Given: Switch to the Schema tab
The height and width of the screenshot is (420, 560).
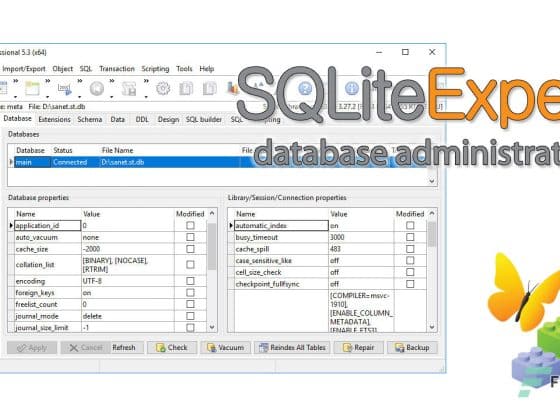Looking at the screenshot, I should point(90,119).
